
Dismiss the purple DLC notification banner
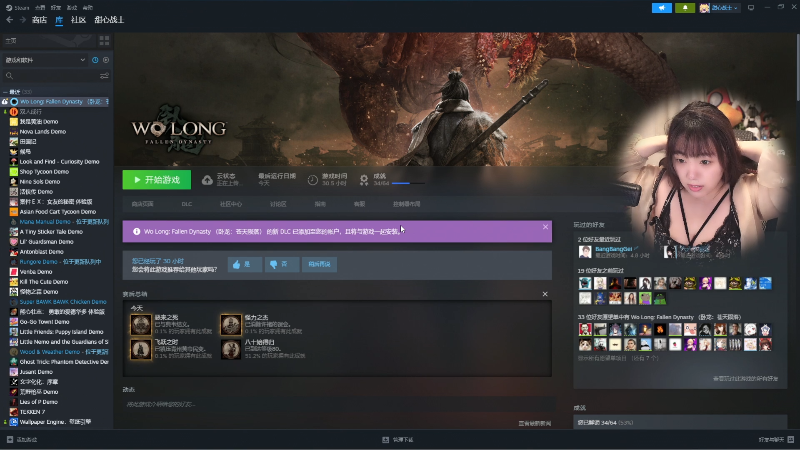[x=545, y=227]
